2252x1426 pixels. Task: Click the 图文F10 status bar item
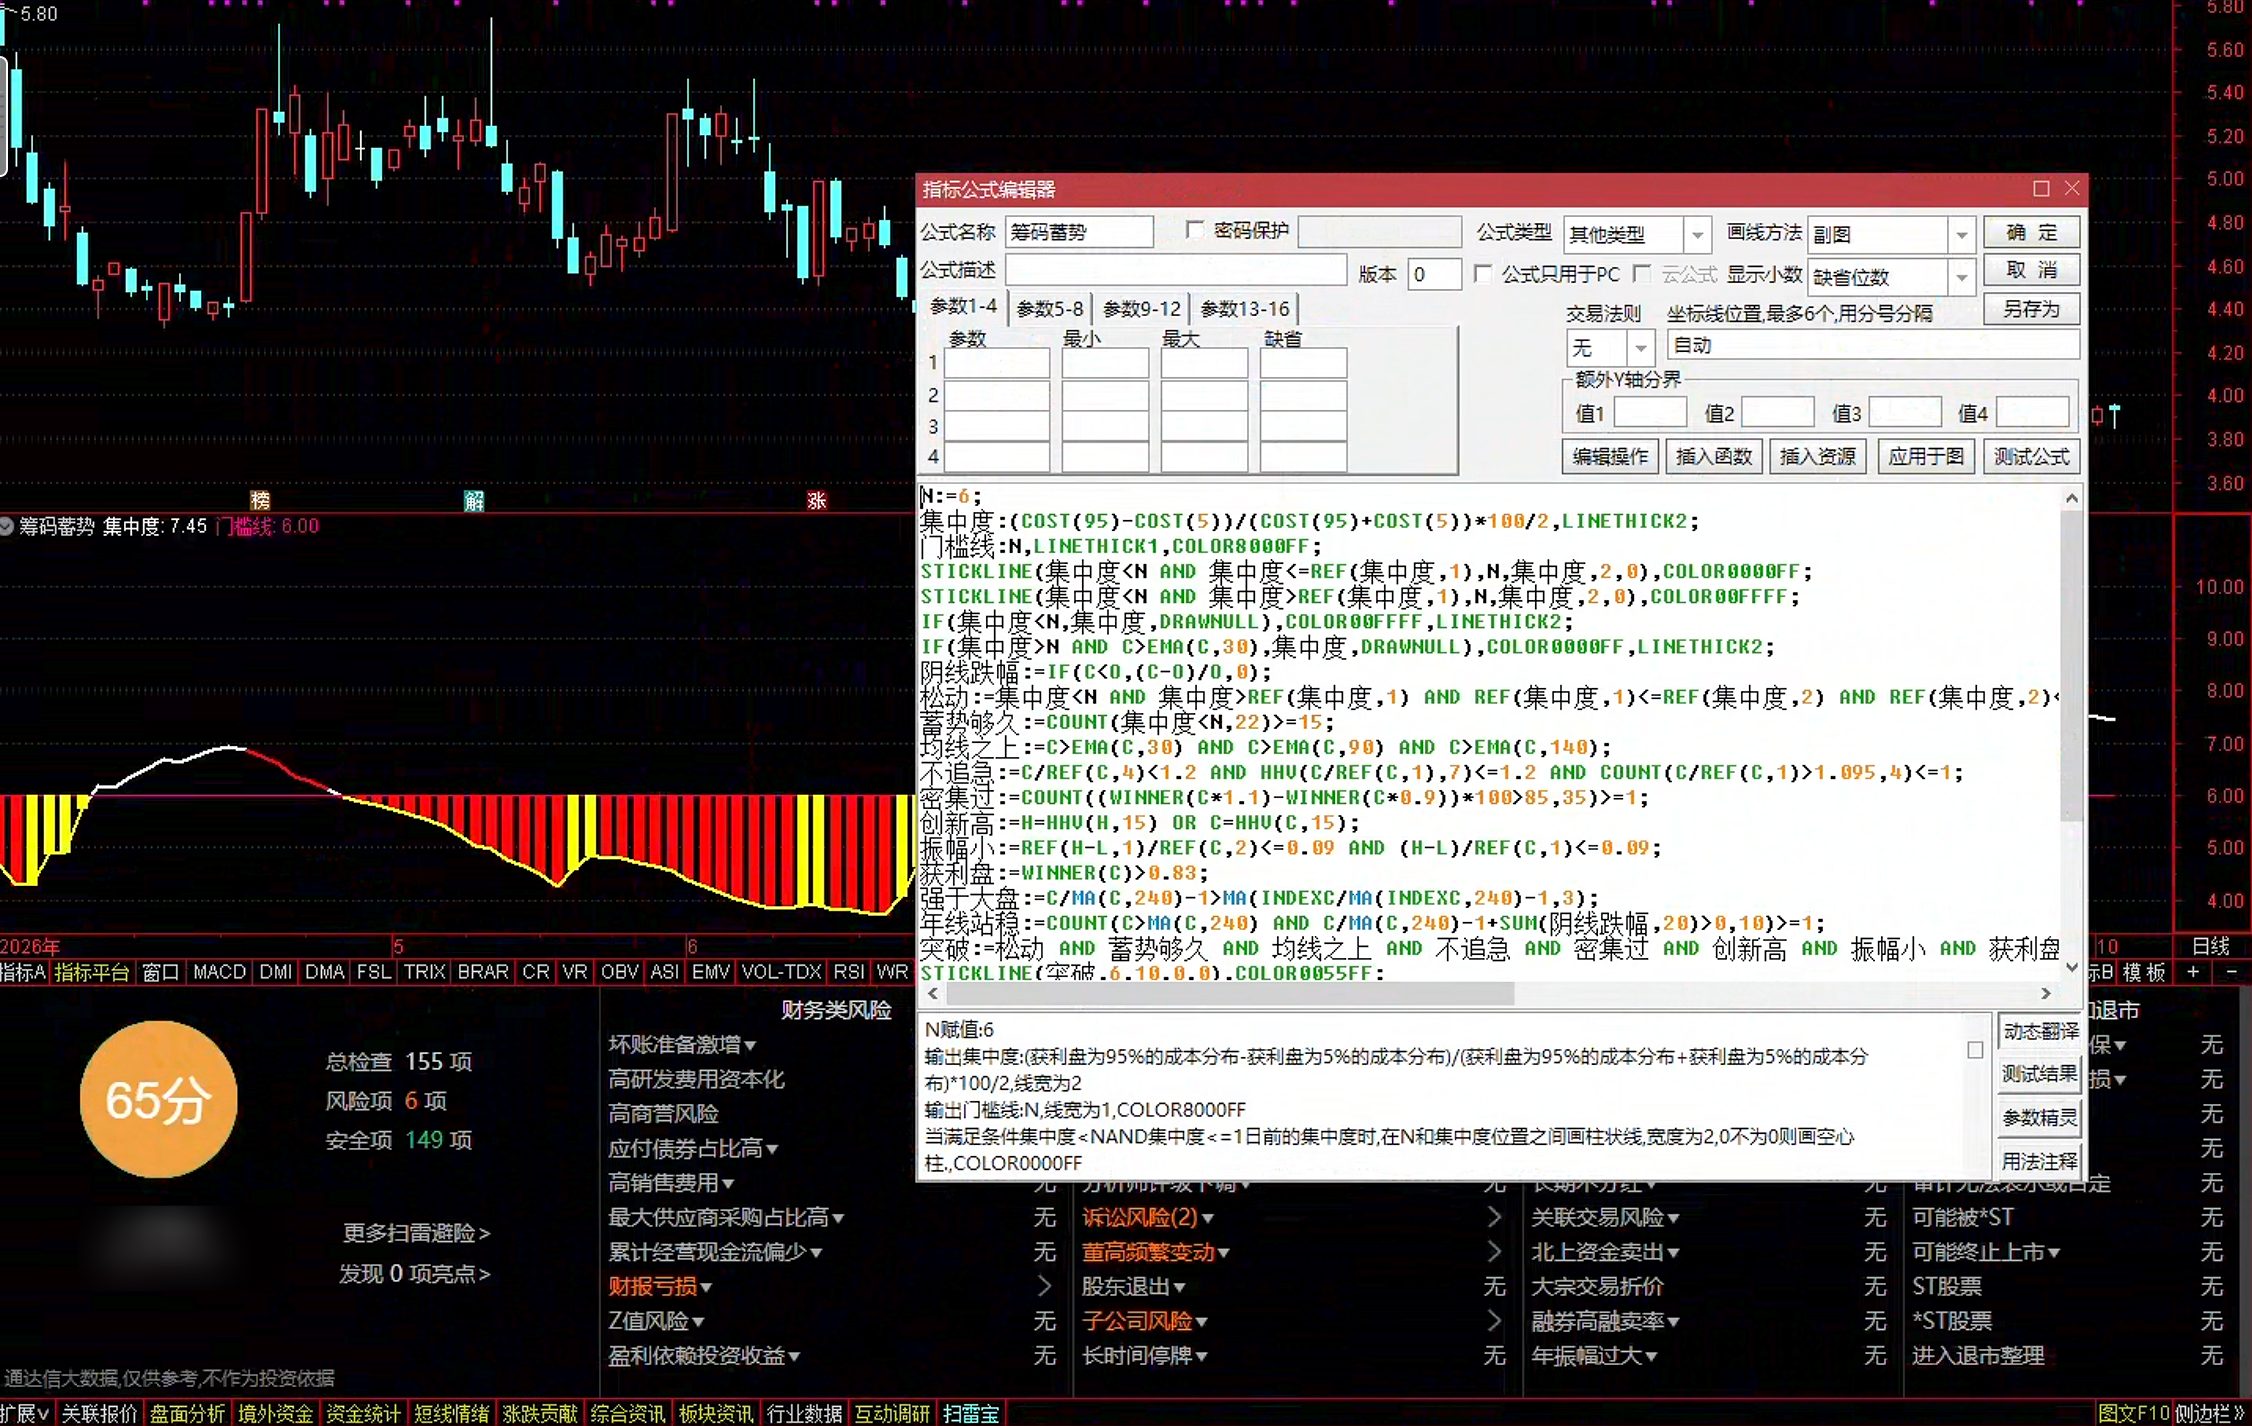(2133, 1414)
